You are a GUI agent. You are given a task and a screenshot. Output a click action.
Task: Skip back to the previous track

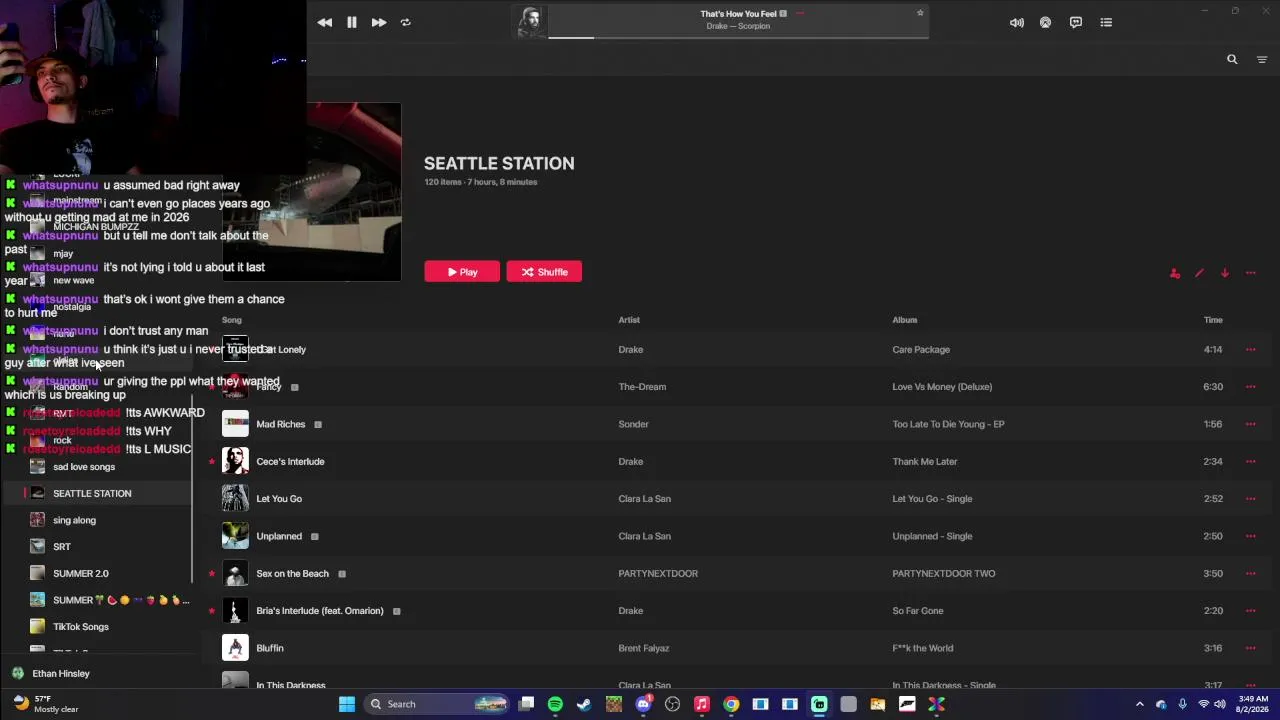pyautogui.click(x=325, y=22)
